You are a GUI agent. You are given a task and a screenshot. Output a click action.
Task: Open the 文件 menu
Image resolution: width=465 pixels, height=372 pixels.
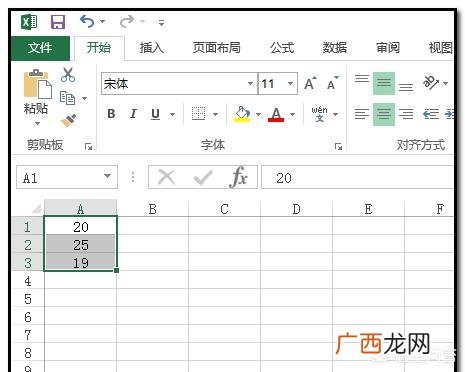40,48
